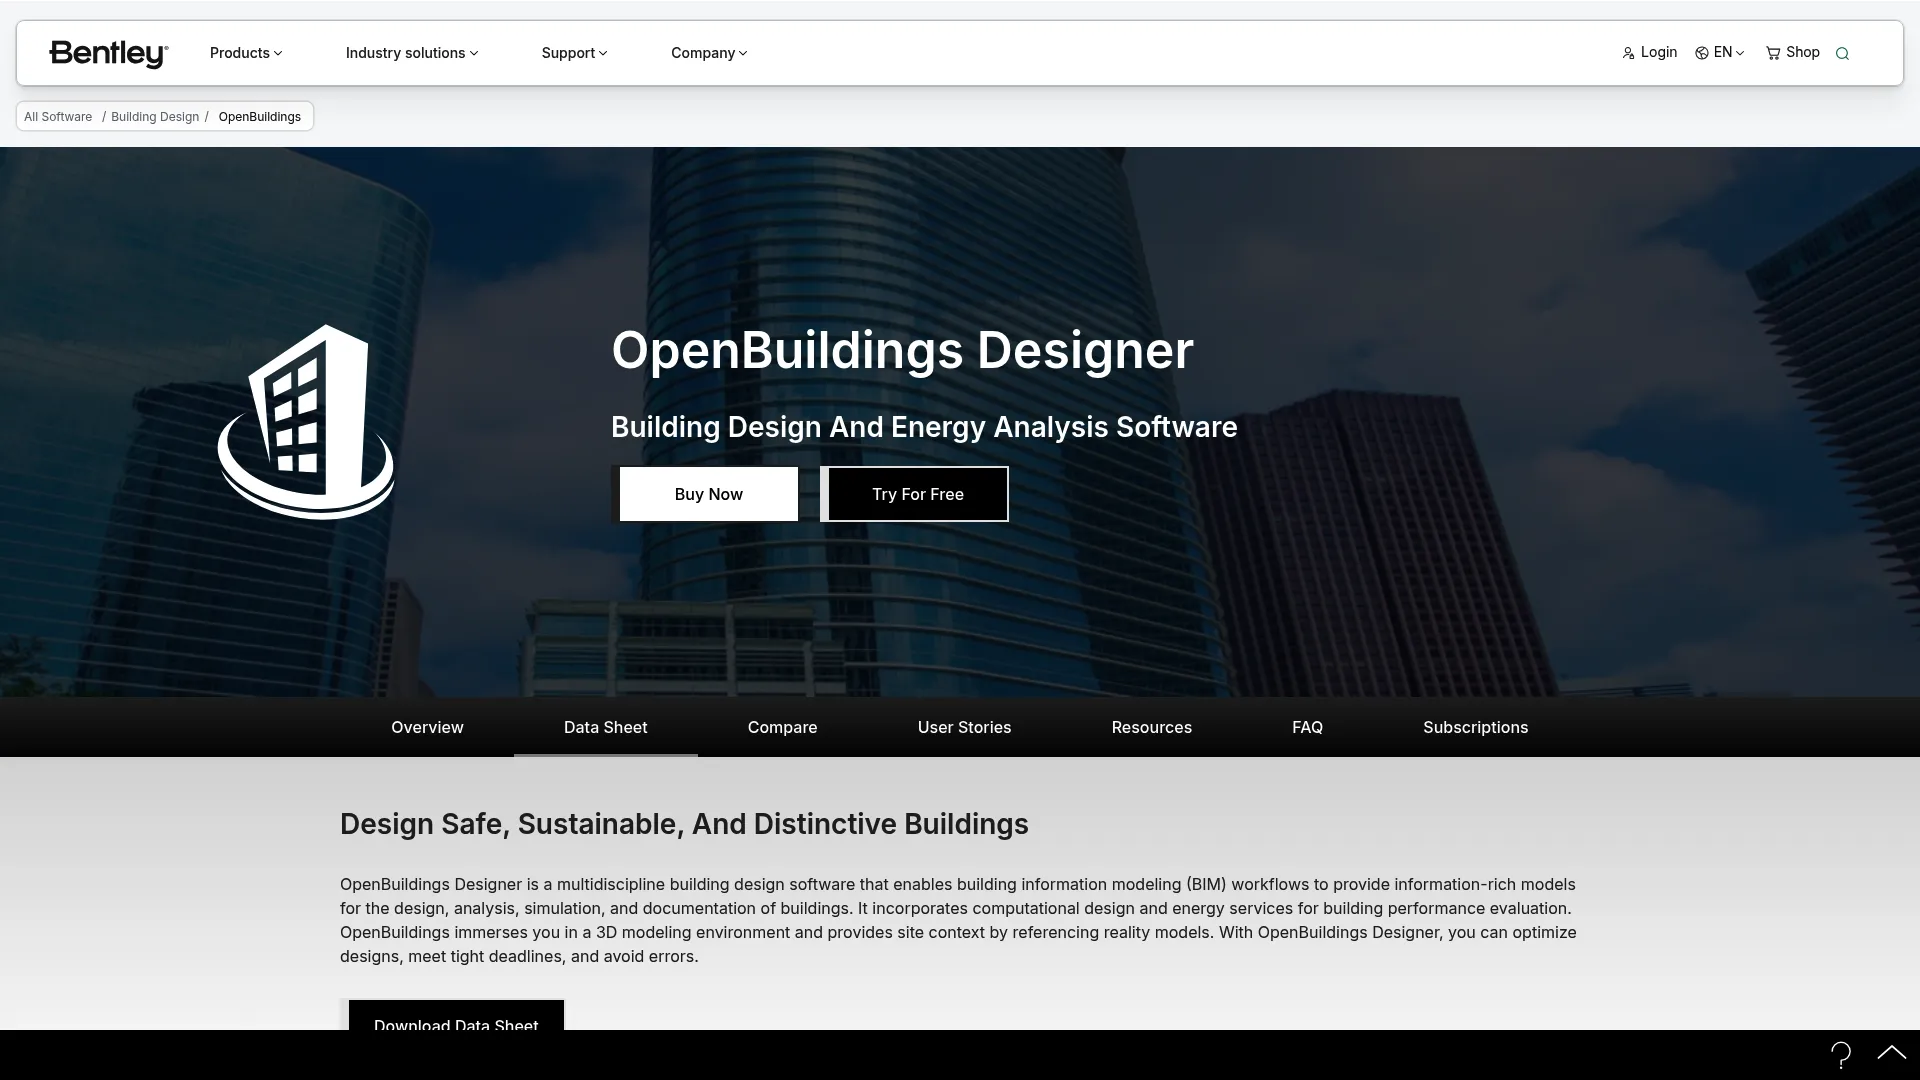
Task: Expand the Industry solutions menu
Action: [412, 53]
